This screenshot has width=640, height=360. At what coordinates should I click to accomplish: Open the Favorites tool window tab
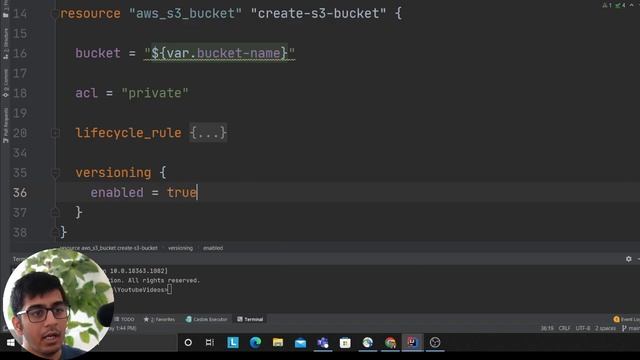coord(159,319)
